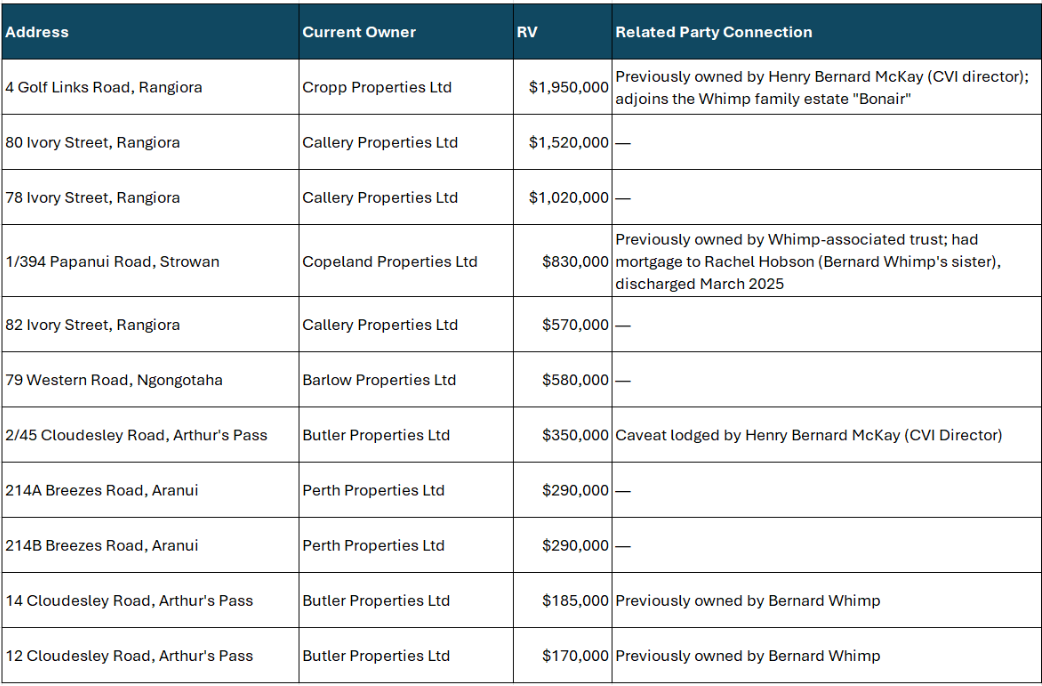
Task: Select the Rachel Hobson mortgage note cell
Action: (x=808, y=262)
